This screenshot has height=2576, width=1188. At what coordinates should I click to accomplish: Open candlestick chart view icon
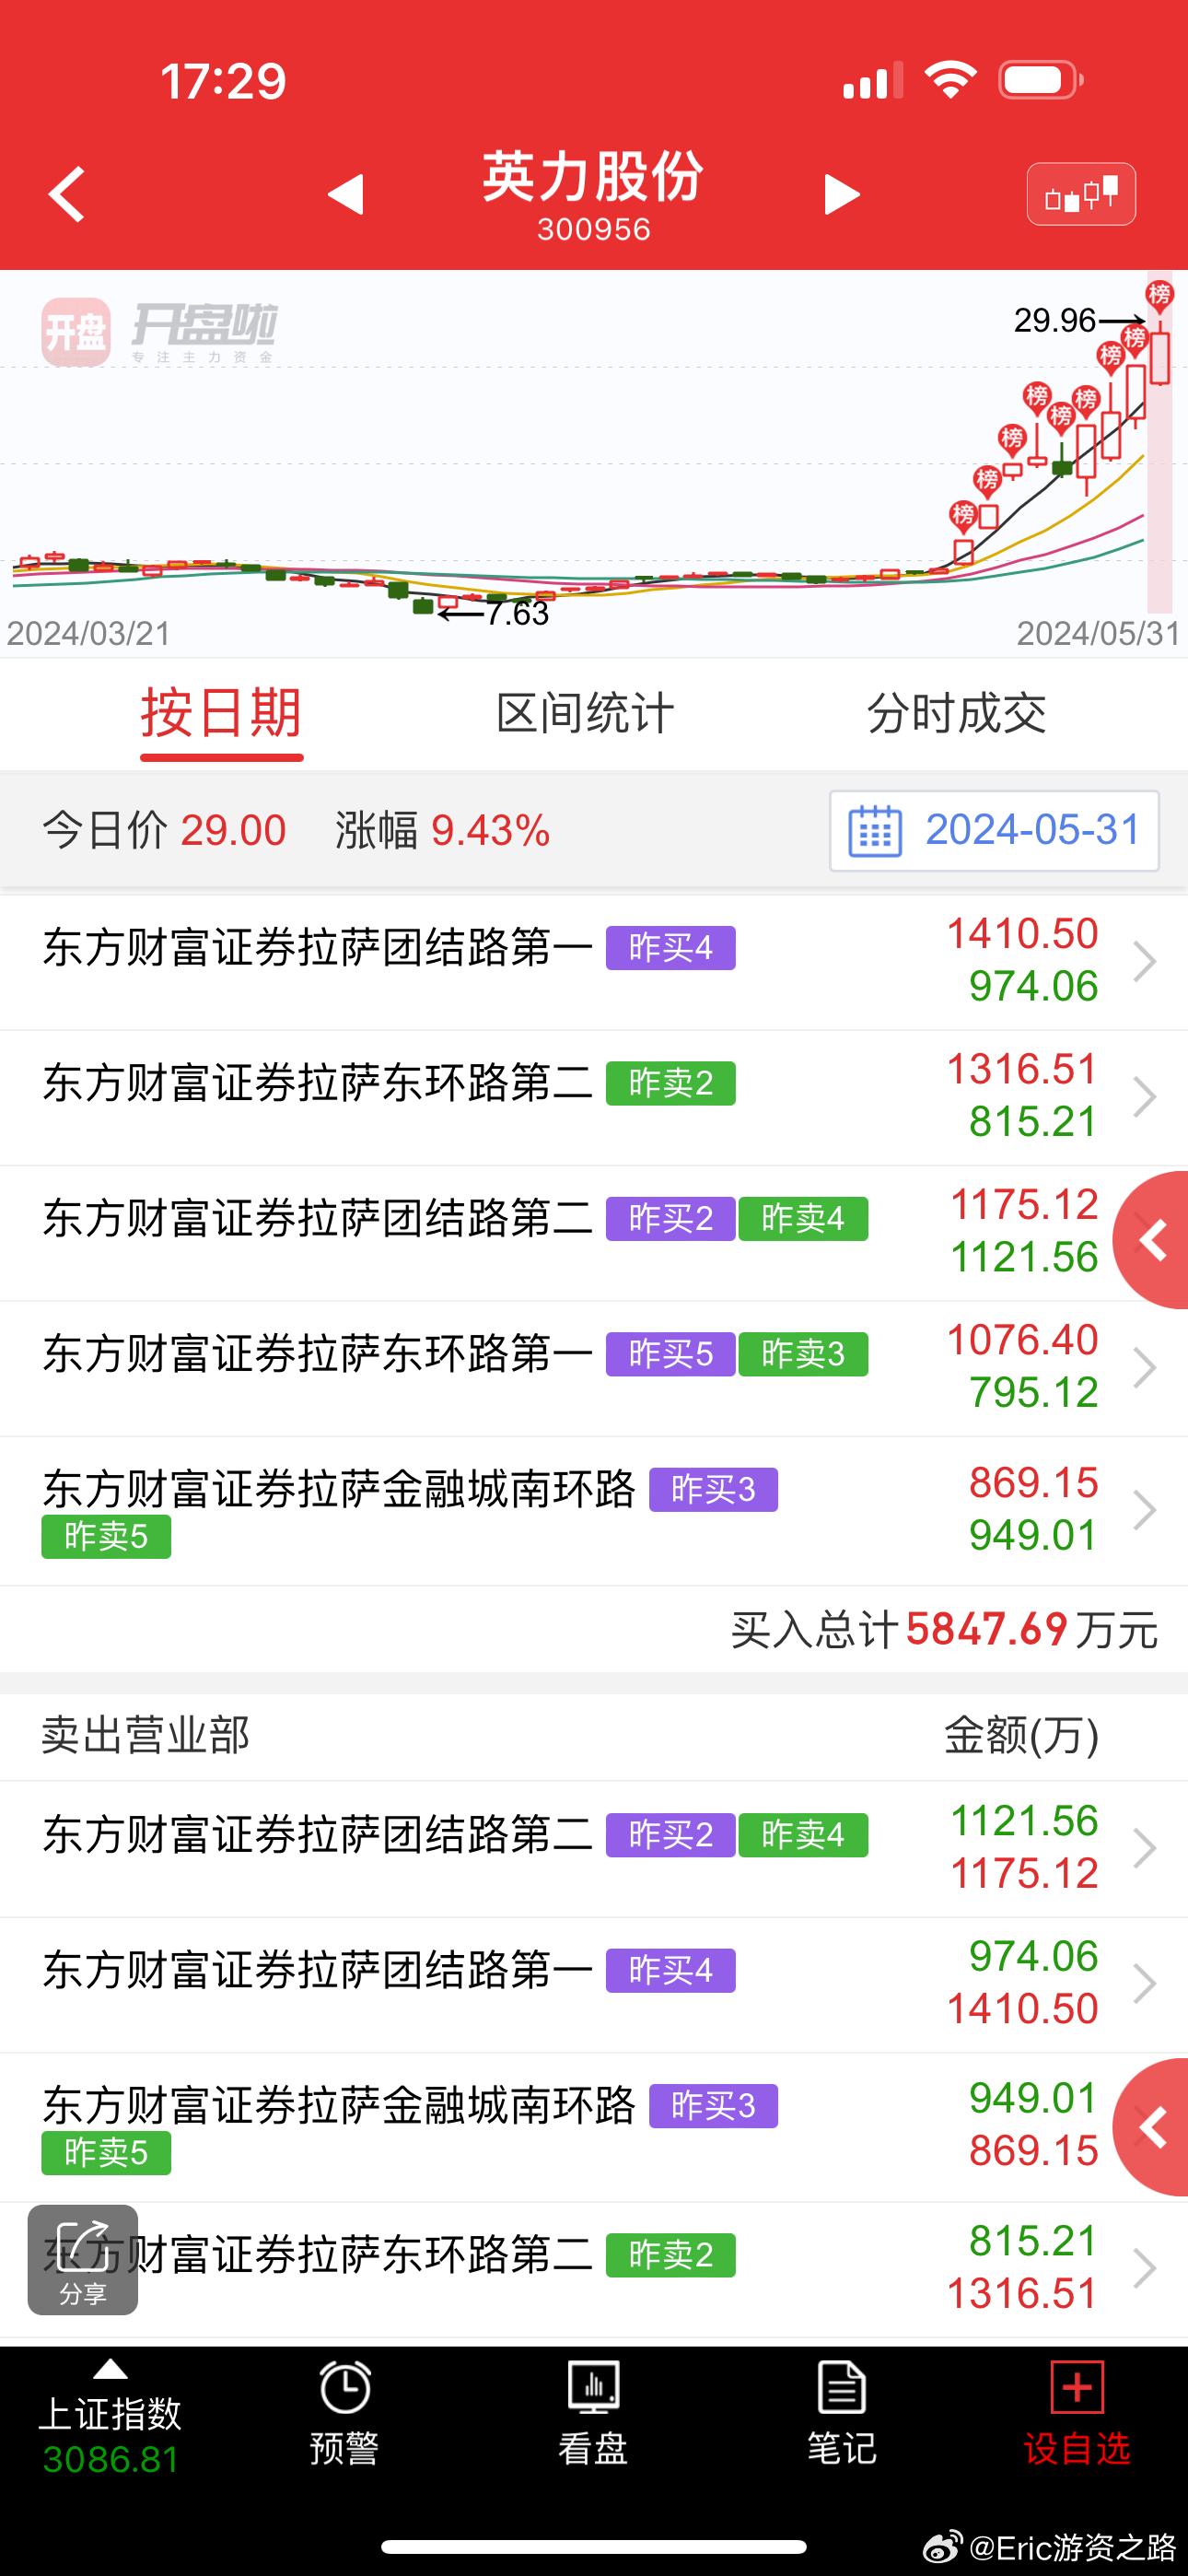1081,194
